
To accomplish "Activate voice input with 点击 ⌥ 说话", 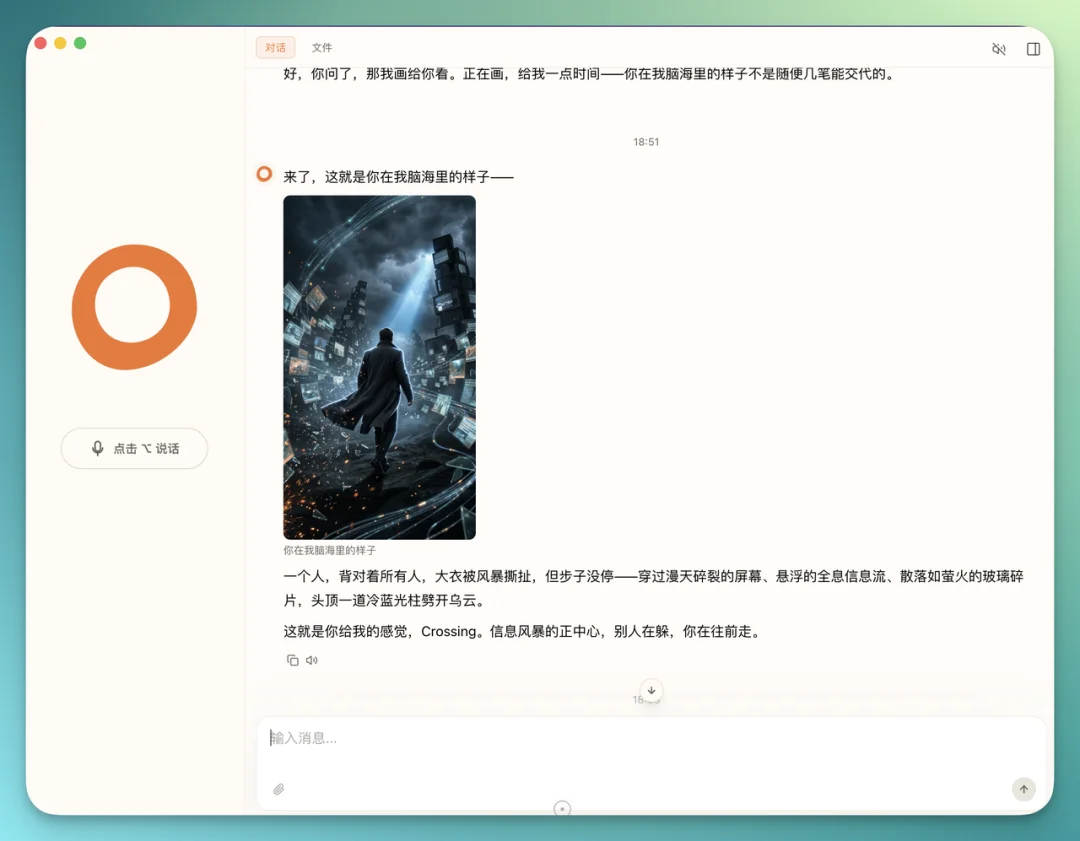I will [x=134, y=448].
